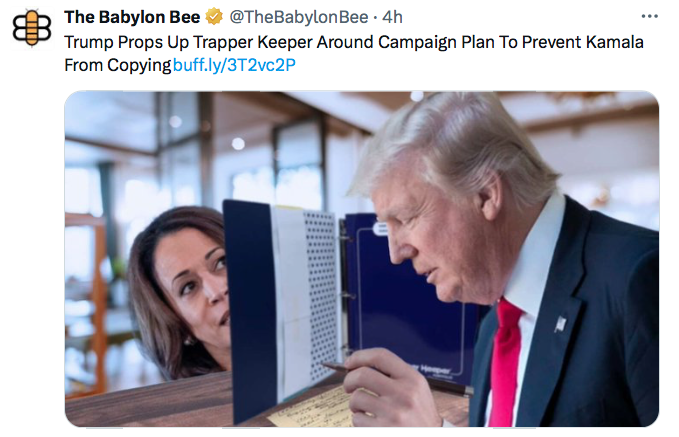Click the tweet headline text

354,54
